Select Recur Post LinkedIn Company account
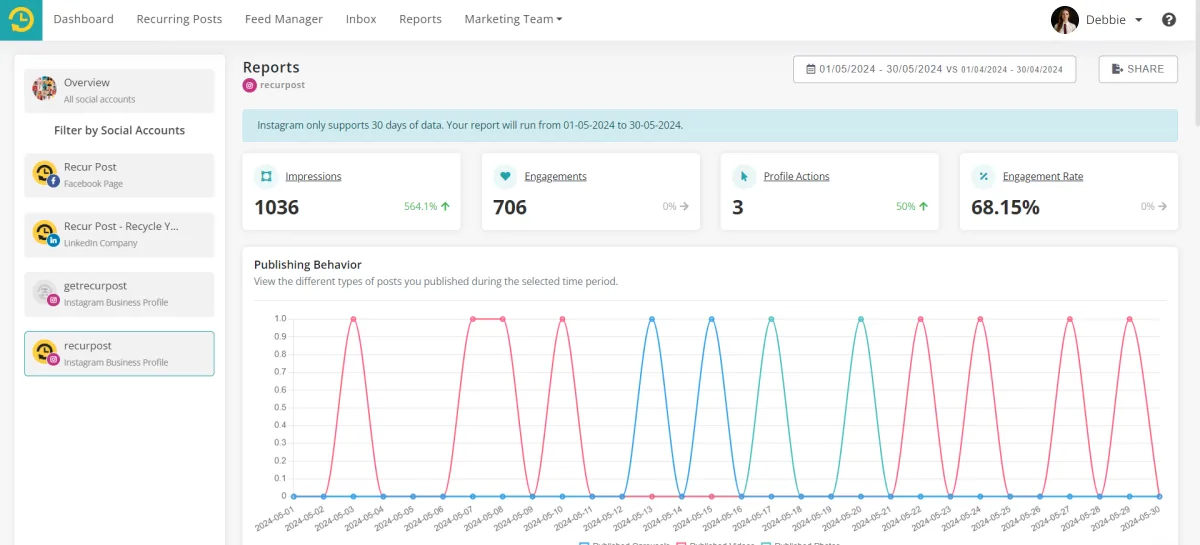 pos(119,234)
